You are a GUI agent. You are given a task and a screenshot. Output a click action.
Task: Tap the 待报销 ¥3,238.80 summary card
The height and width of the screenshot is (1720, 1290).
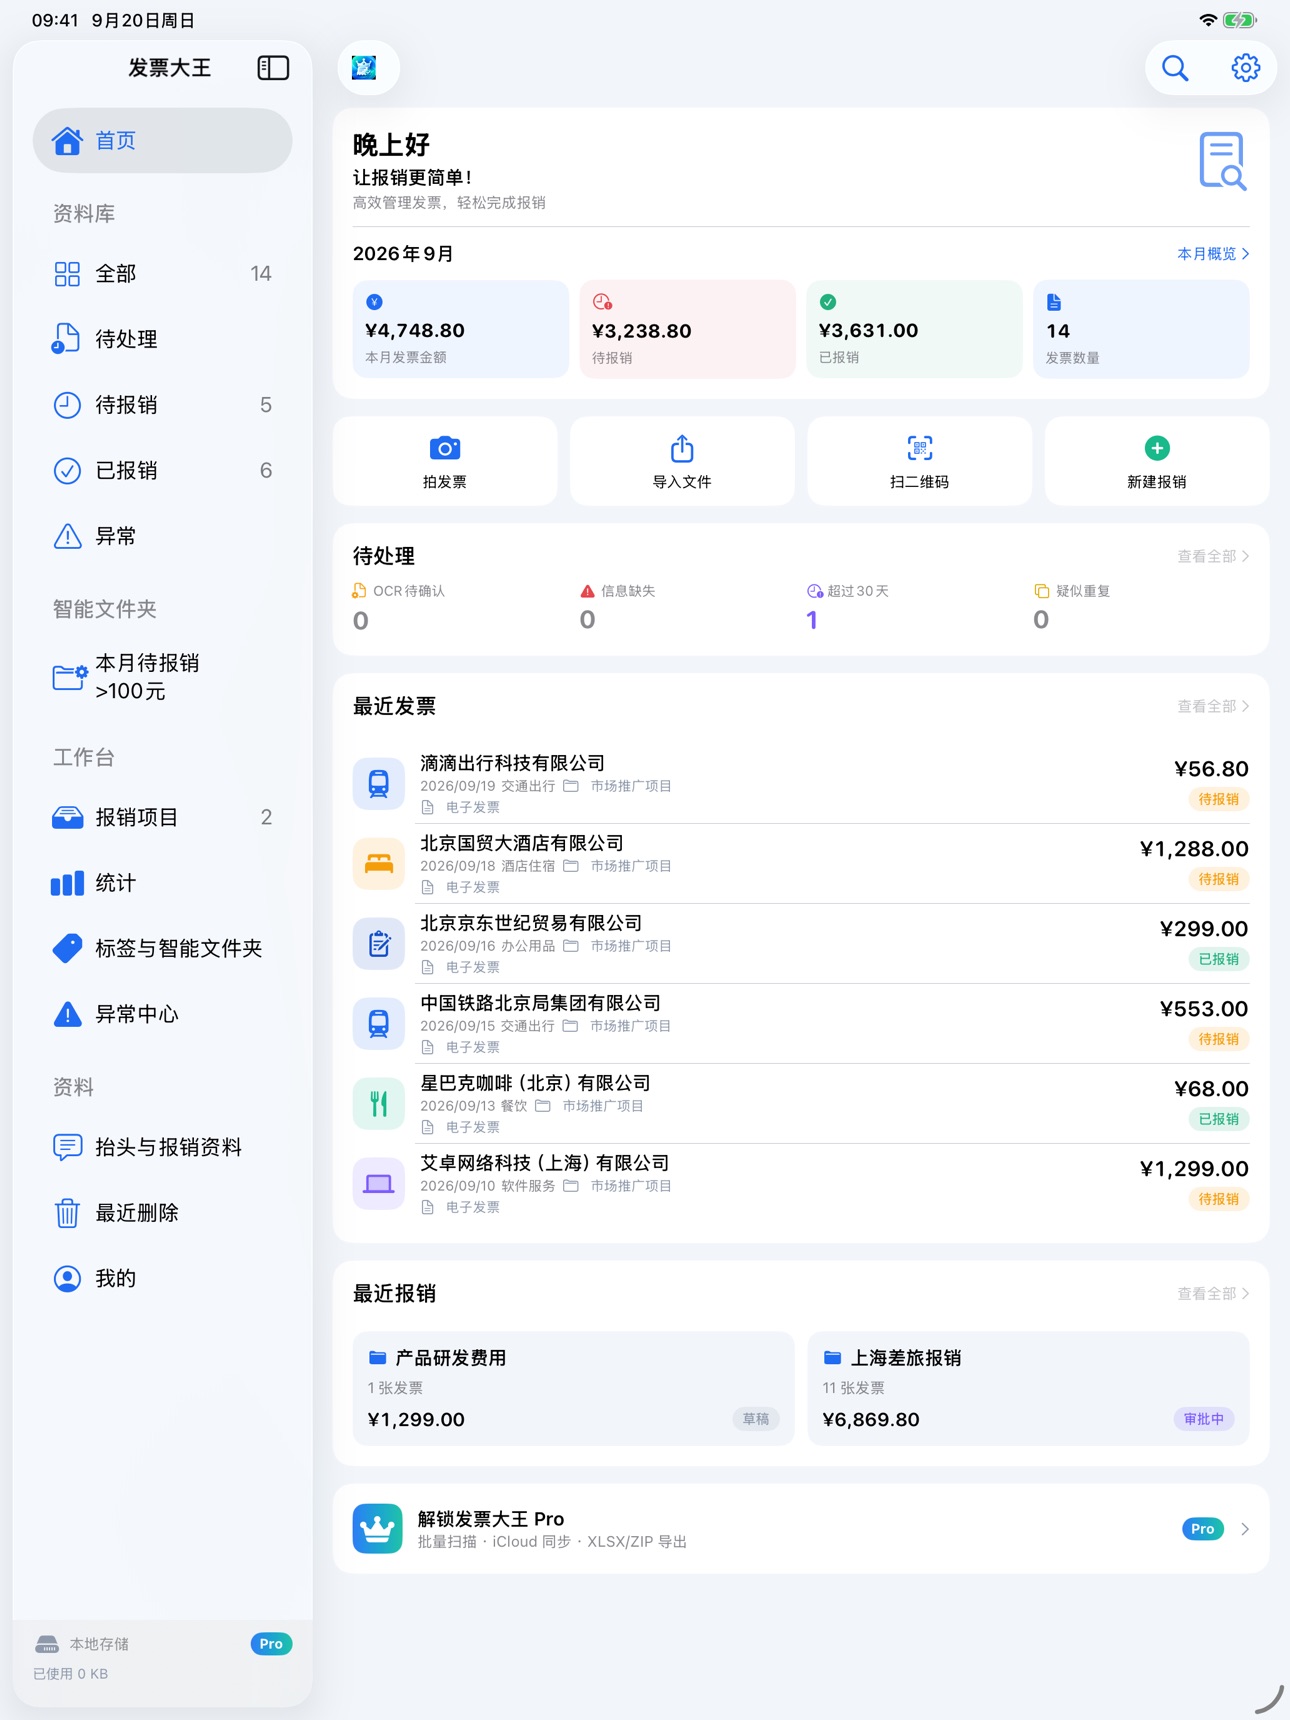click(x=687, y=329)
